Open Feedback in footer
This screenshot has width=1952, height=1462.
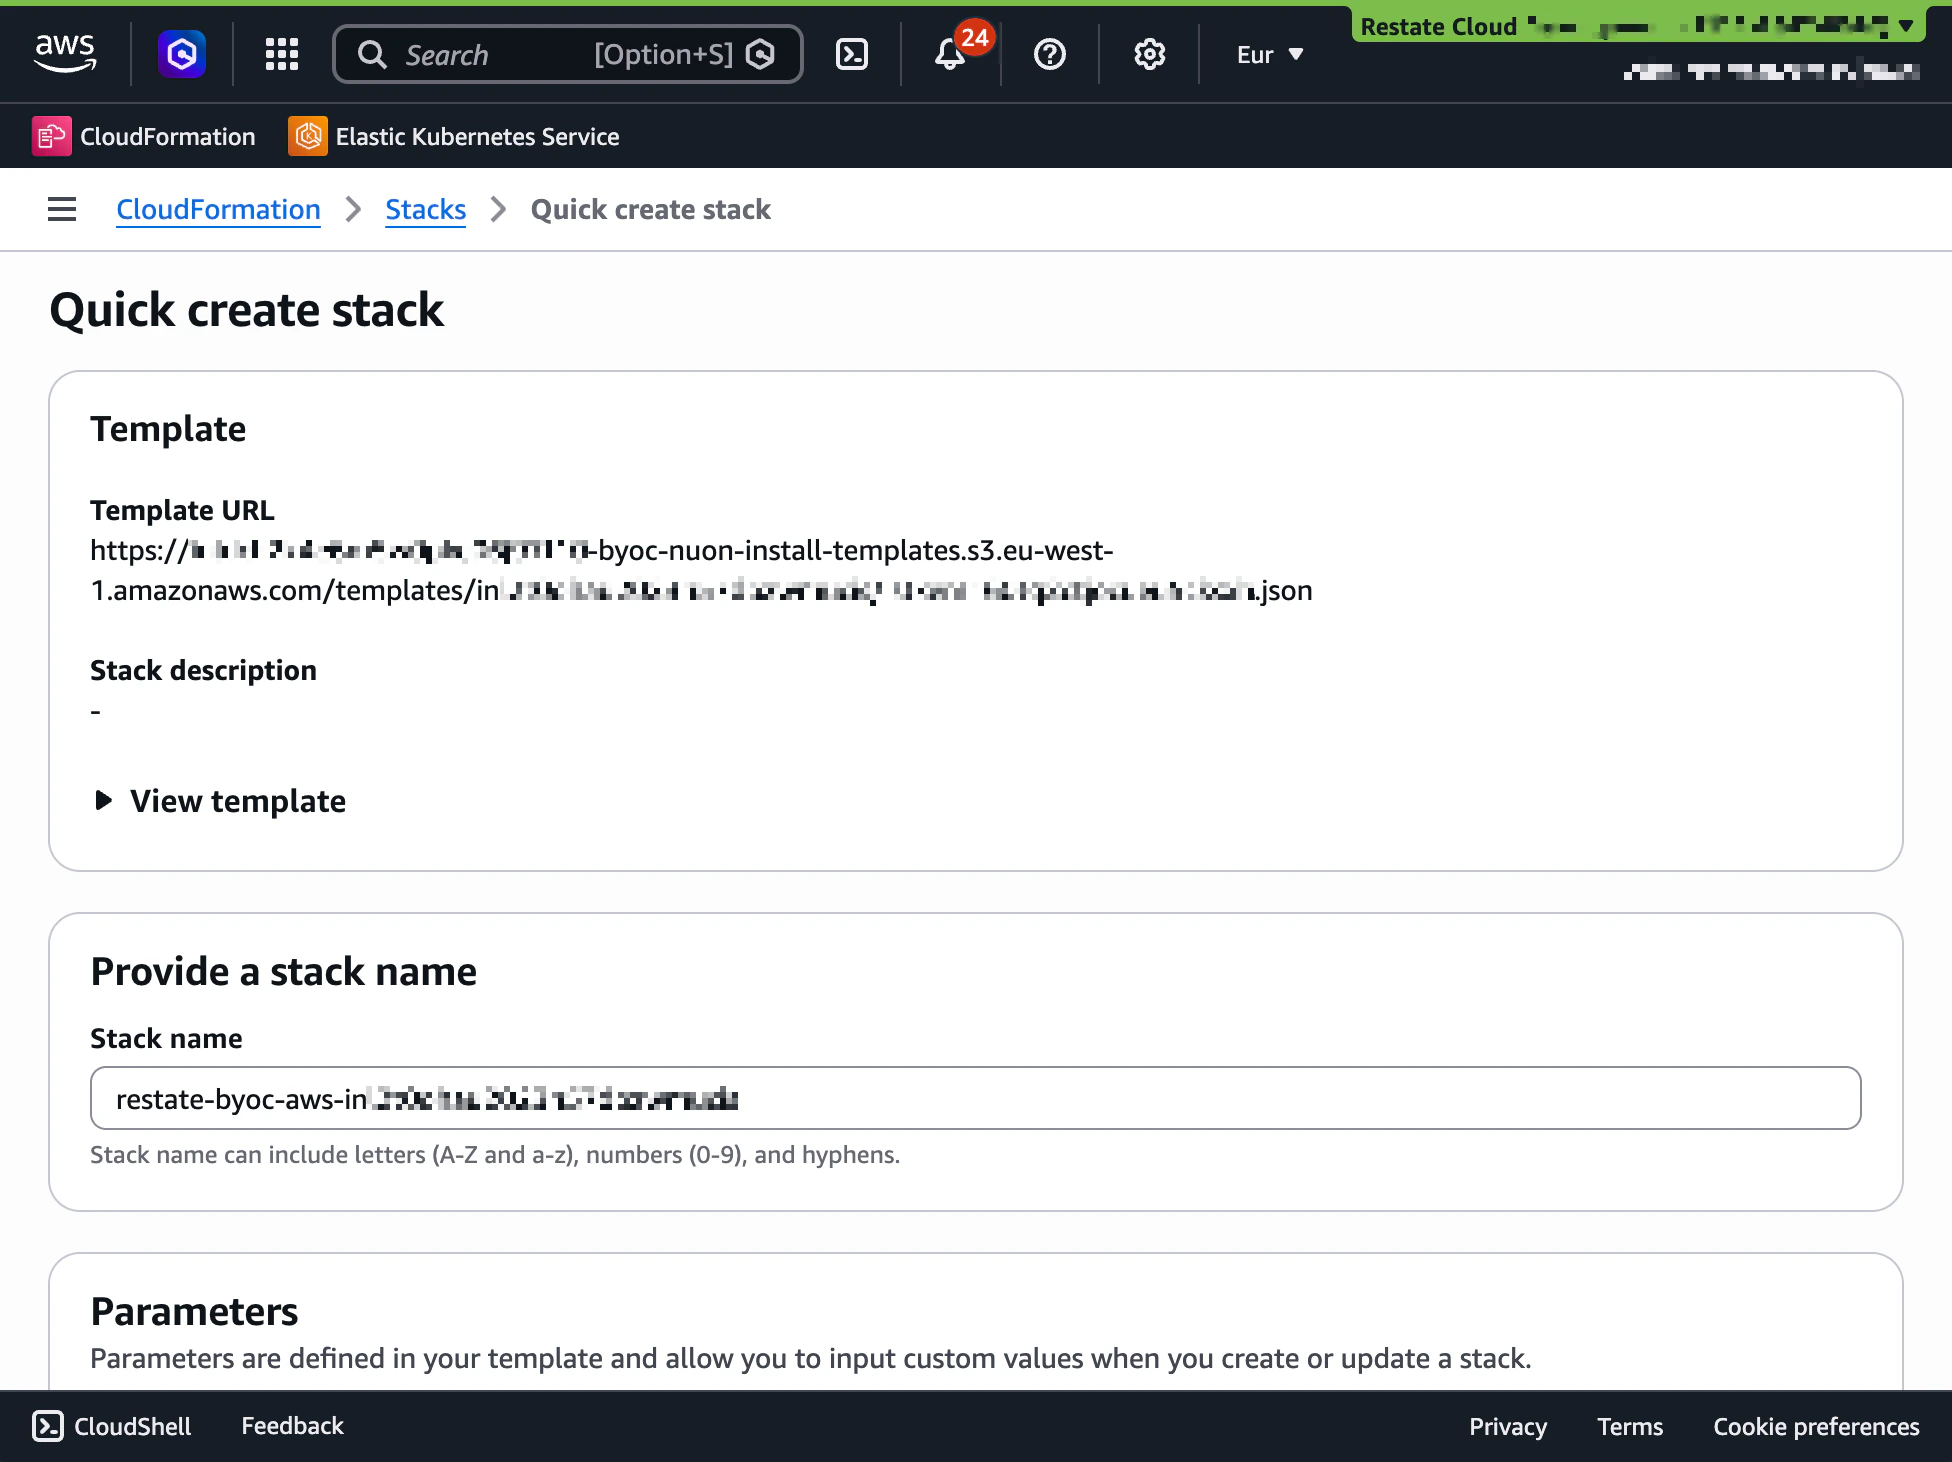(292, 1426)
